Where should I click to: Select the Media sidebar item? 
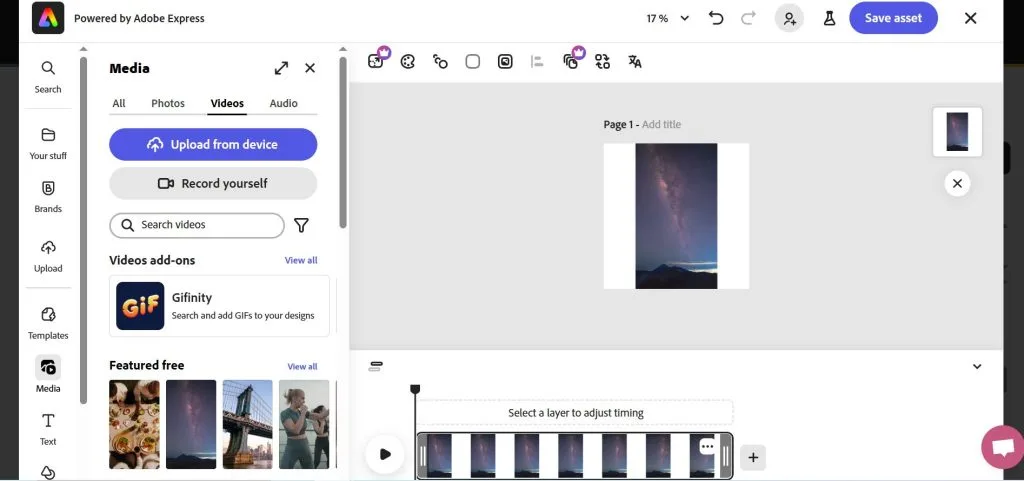point(48,376)
